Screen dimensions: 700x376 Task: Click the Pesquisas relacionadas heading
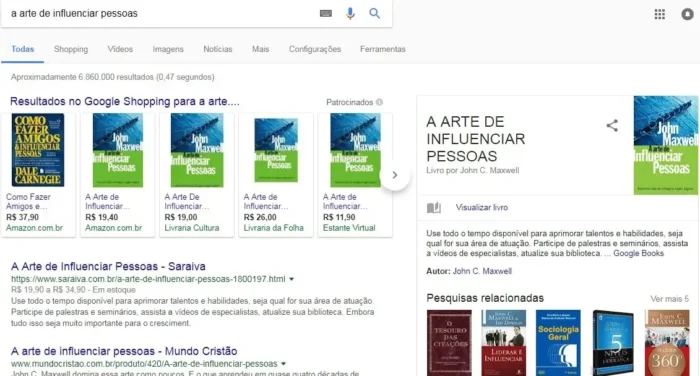coord(485,298)
